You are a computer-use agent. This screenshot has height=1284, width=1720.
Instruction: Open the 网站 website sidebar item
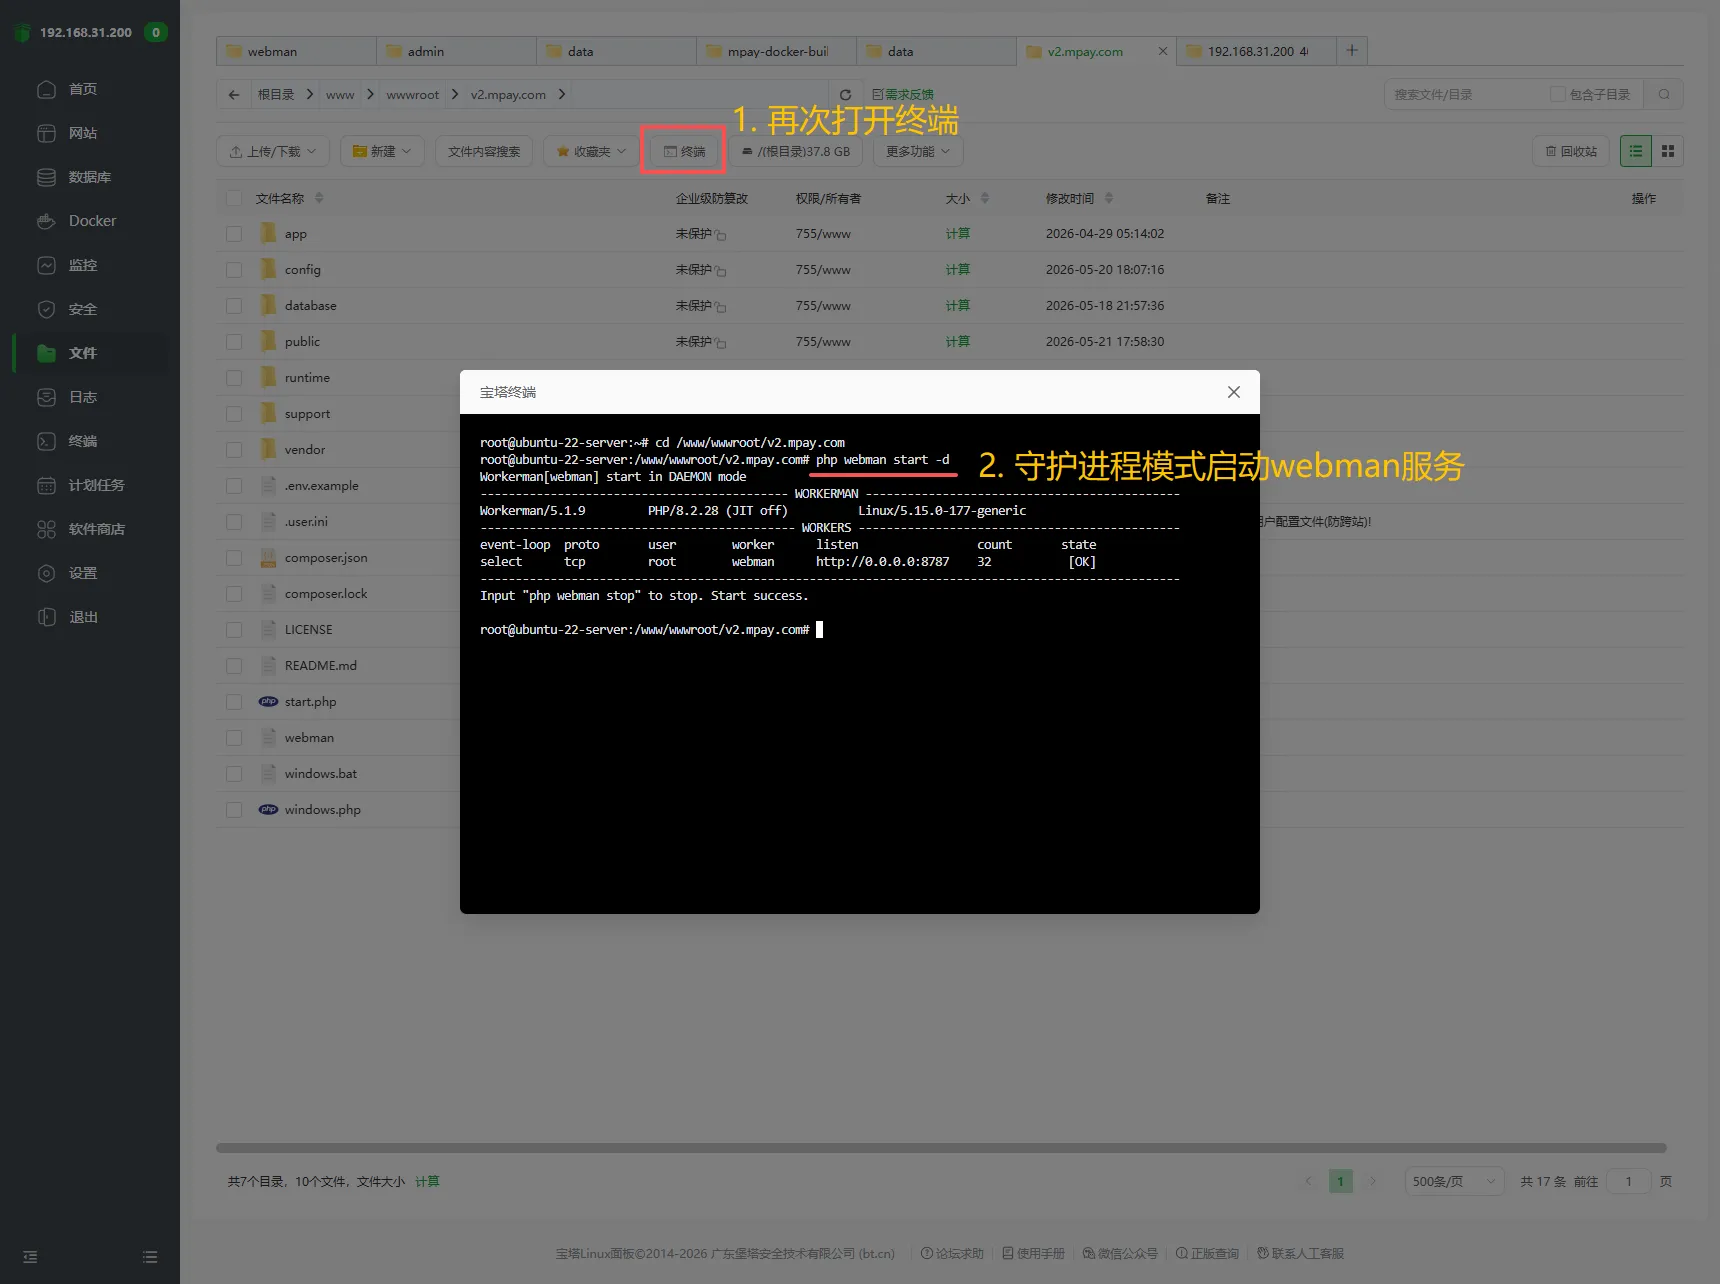coord(82,133)
